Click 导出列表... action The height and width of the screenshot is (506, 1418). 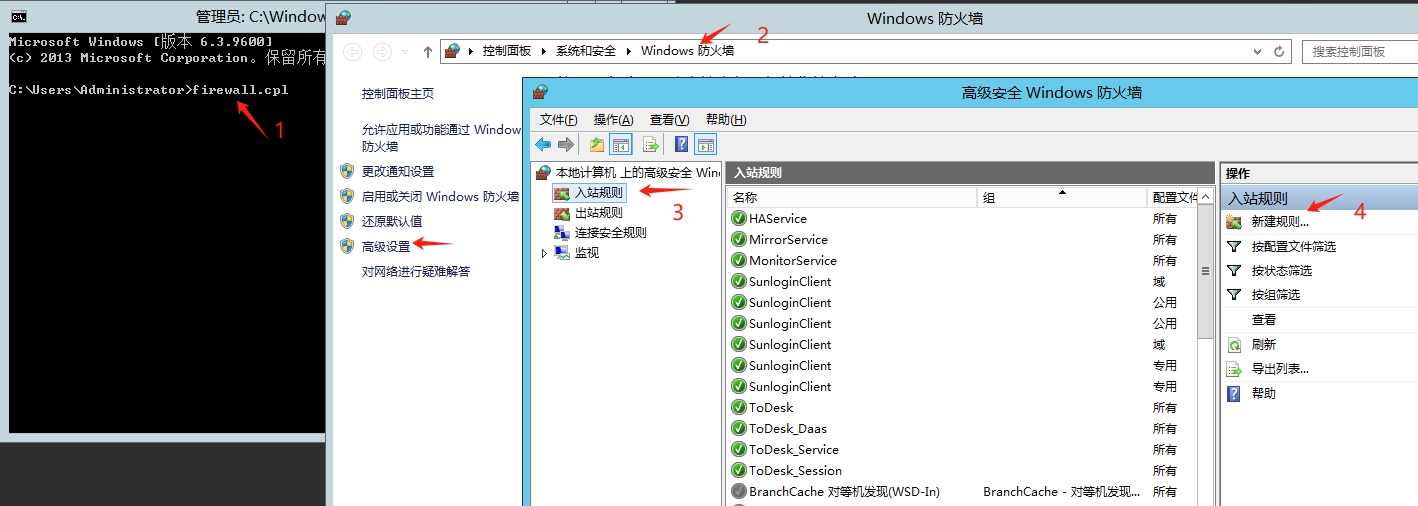click(1280, 369)
